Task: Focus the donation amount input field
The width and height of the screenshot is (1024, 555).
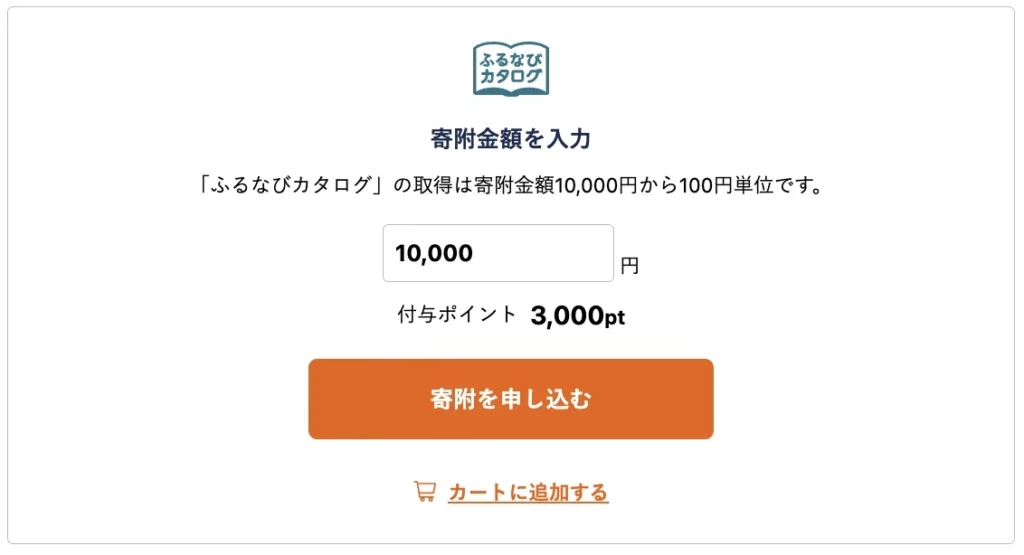Action: 498,253
